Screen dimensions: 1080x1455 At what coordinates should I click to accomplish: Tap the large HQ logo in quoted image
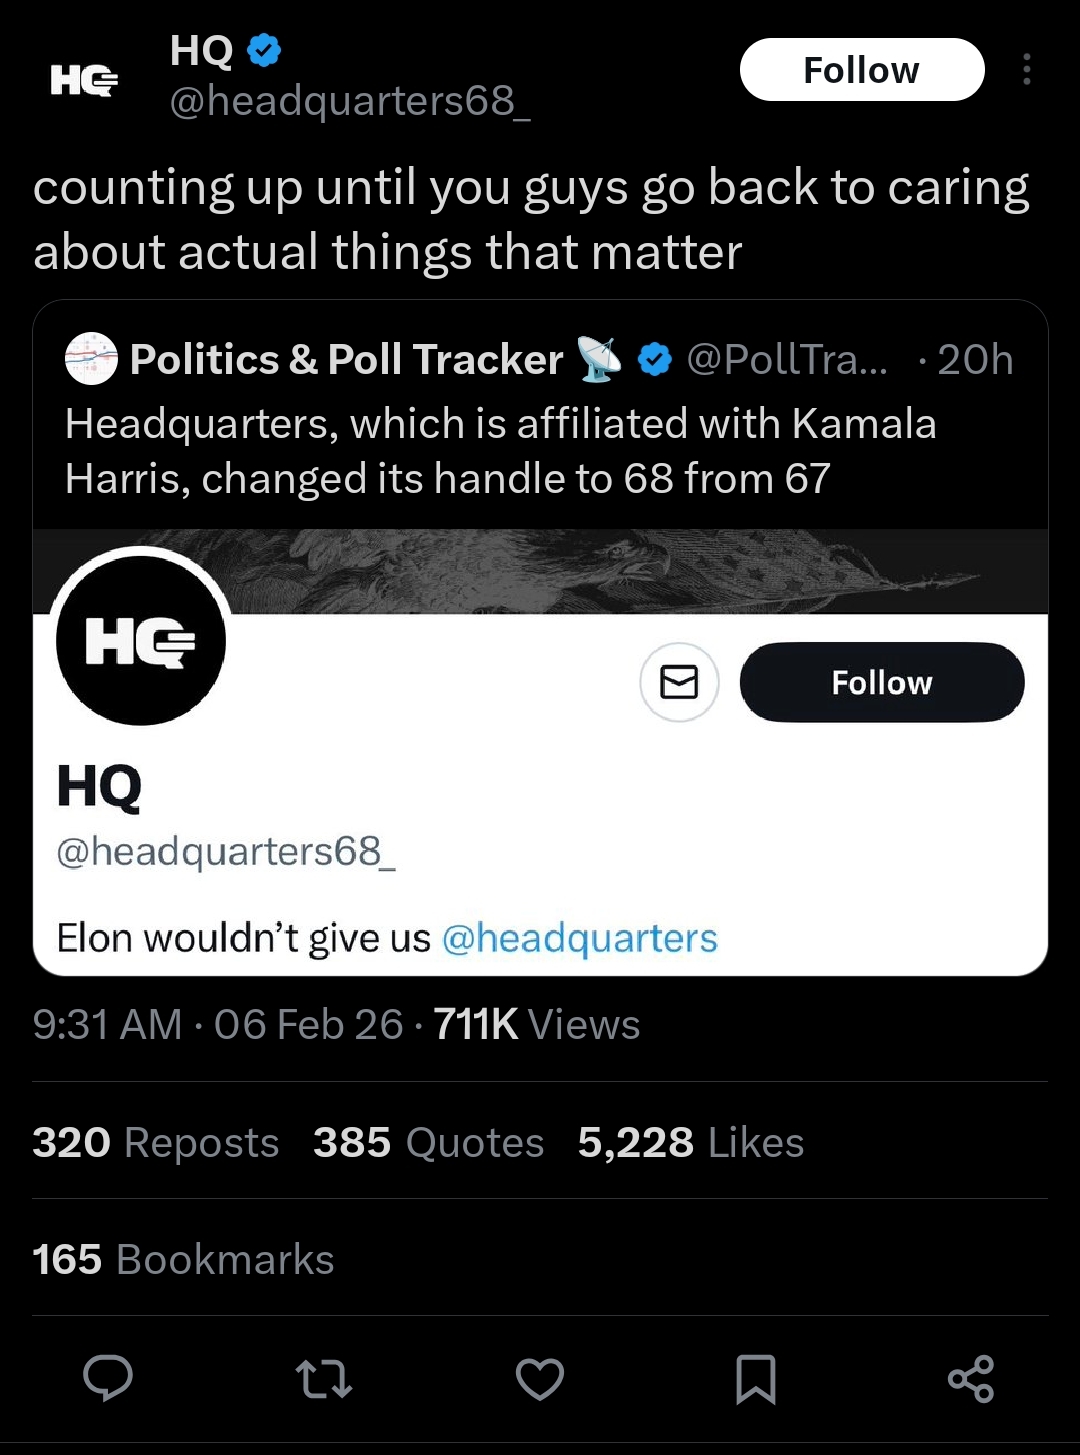click(141, 641)
